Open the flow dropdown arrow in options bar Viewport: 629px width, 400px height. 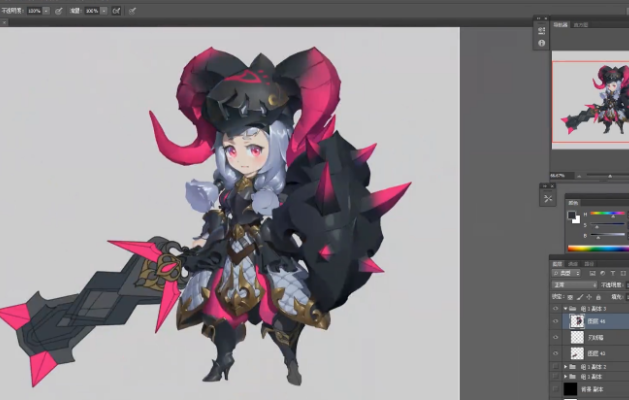pyautogui.click(x=104, y=11)
